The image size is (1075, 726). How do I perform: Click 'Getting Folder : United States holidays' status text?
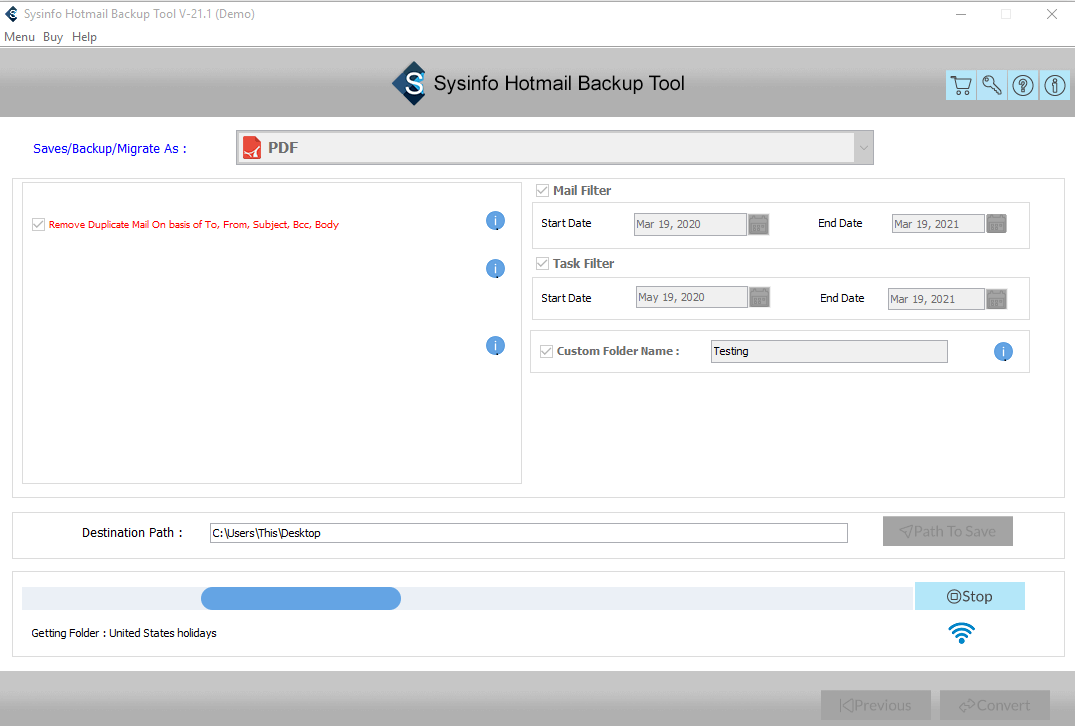[x=124, y=633]
